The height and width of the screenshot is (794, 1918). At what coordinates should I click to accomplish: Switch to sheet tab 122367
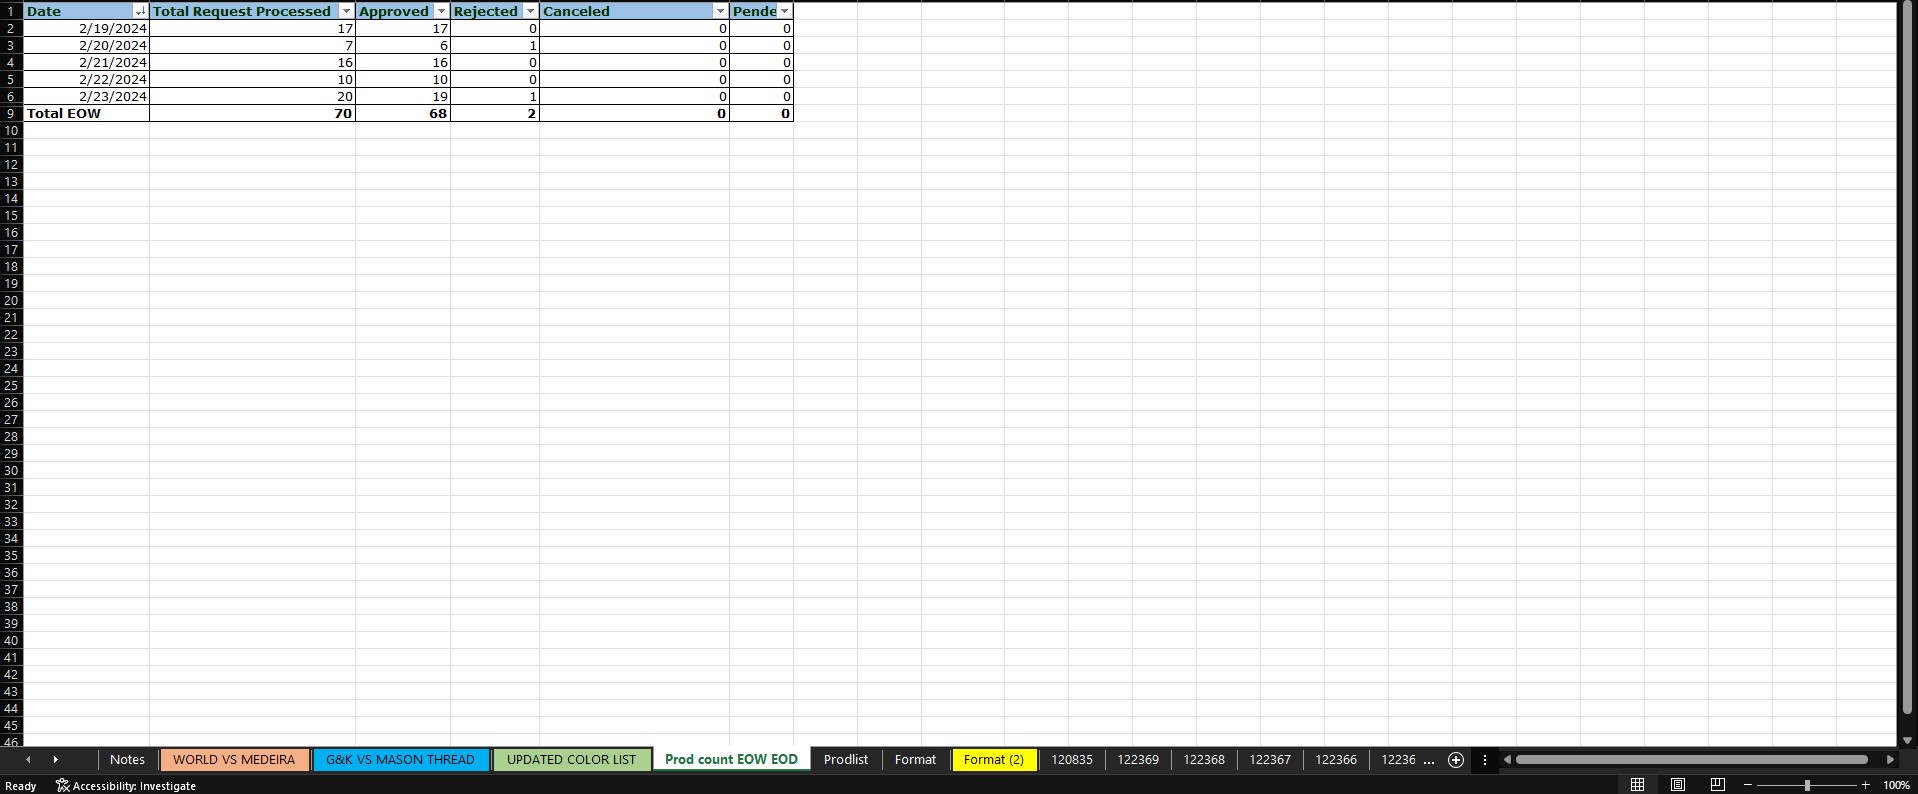click(x=1270, y=760)
